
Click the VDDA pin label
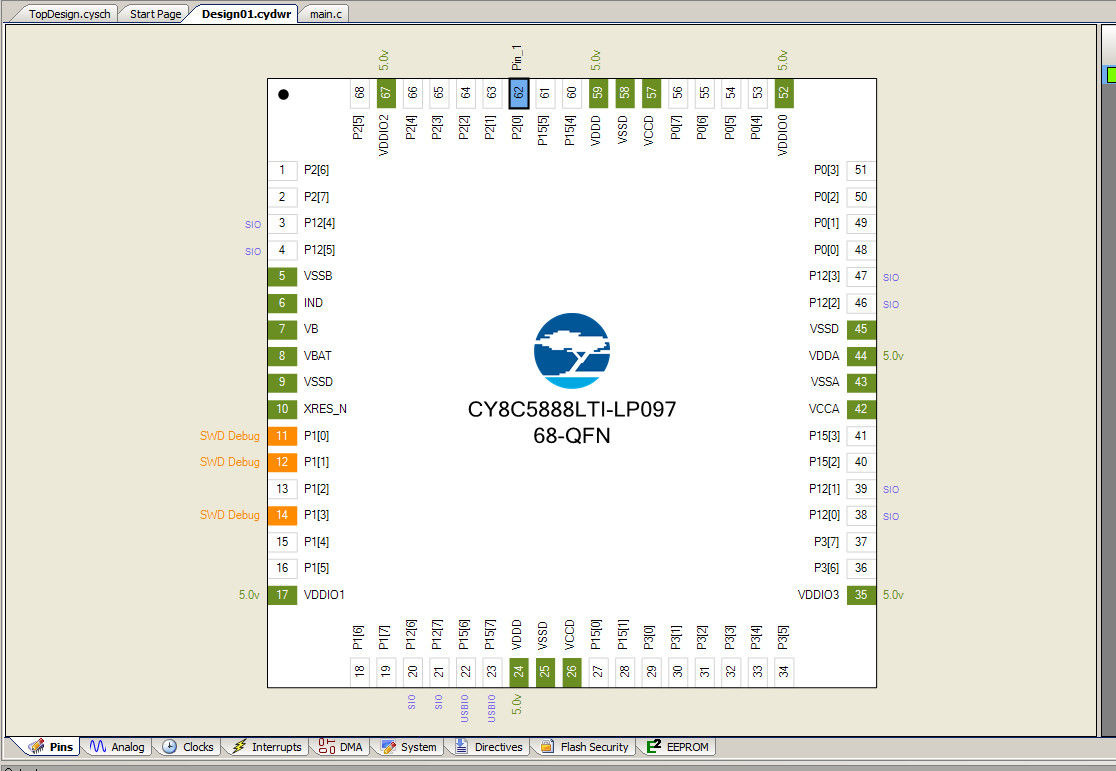coord(824,355)
